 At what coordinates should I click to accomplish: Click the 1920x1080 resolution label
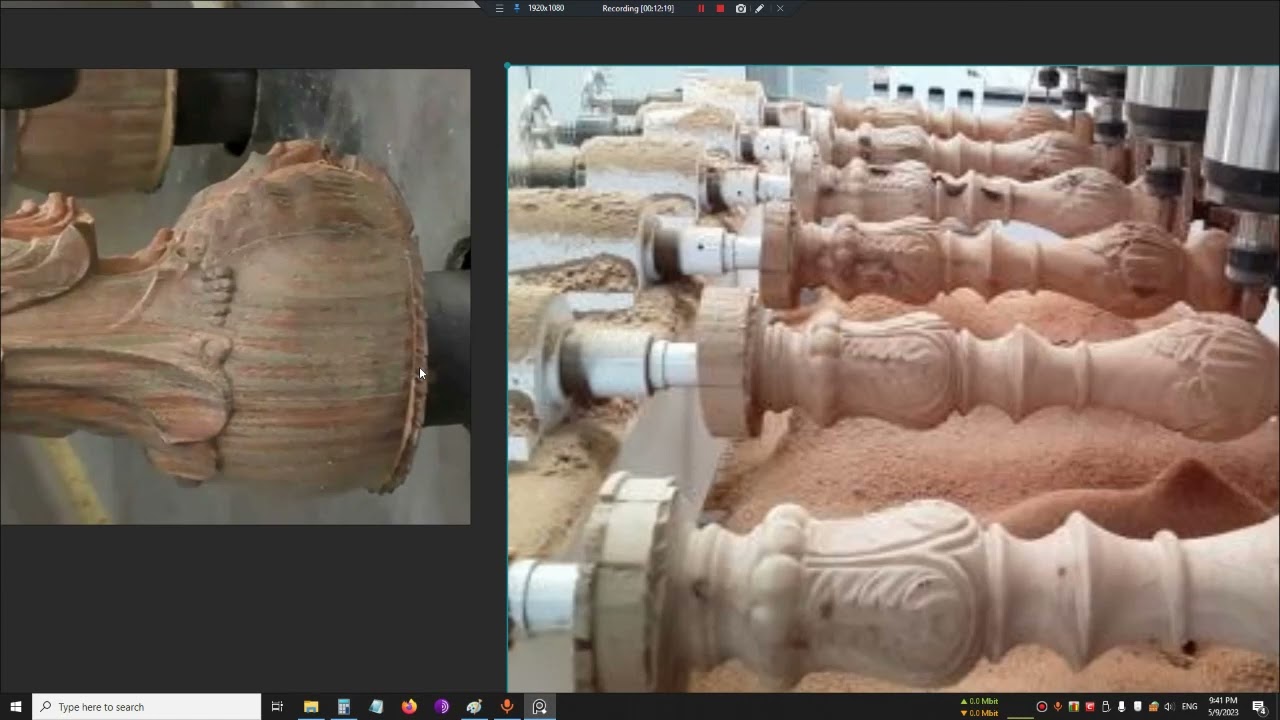(x=546, y=8)
